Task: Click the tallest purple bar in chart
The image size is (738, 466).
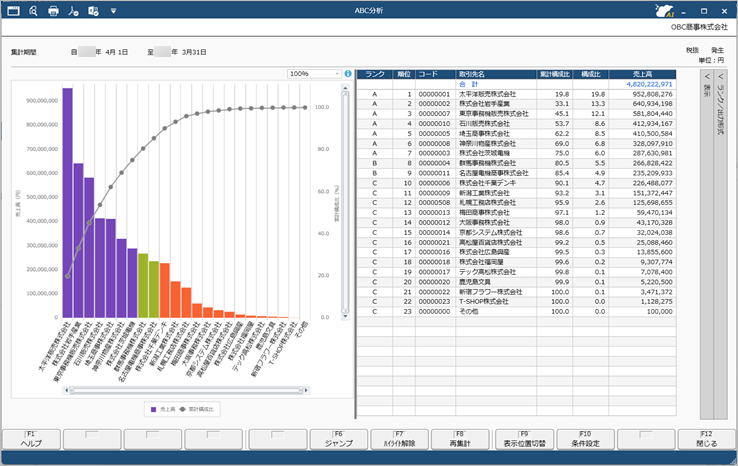Action: coord(67,200)
